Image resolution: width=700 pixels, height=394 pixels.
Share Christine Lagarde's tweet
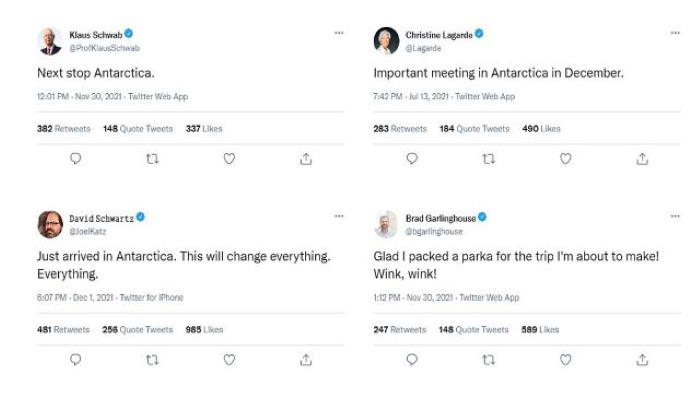pos(642,158)
